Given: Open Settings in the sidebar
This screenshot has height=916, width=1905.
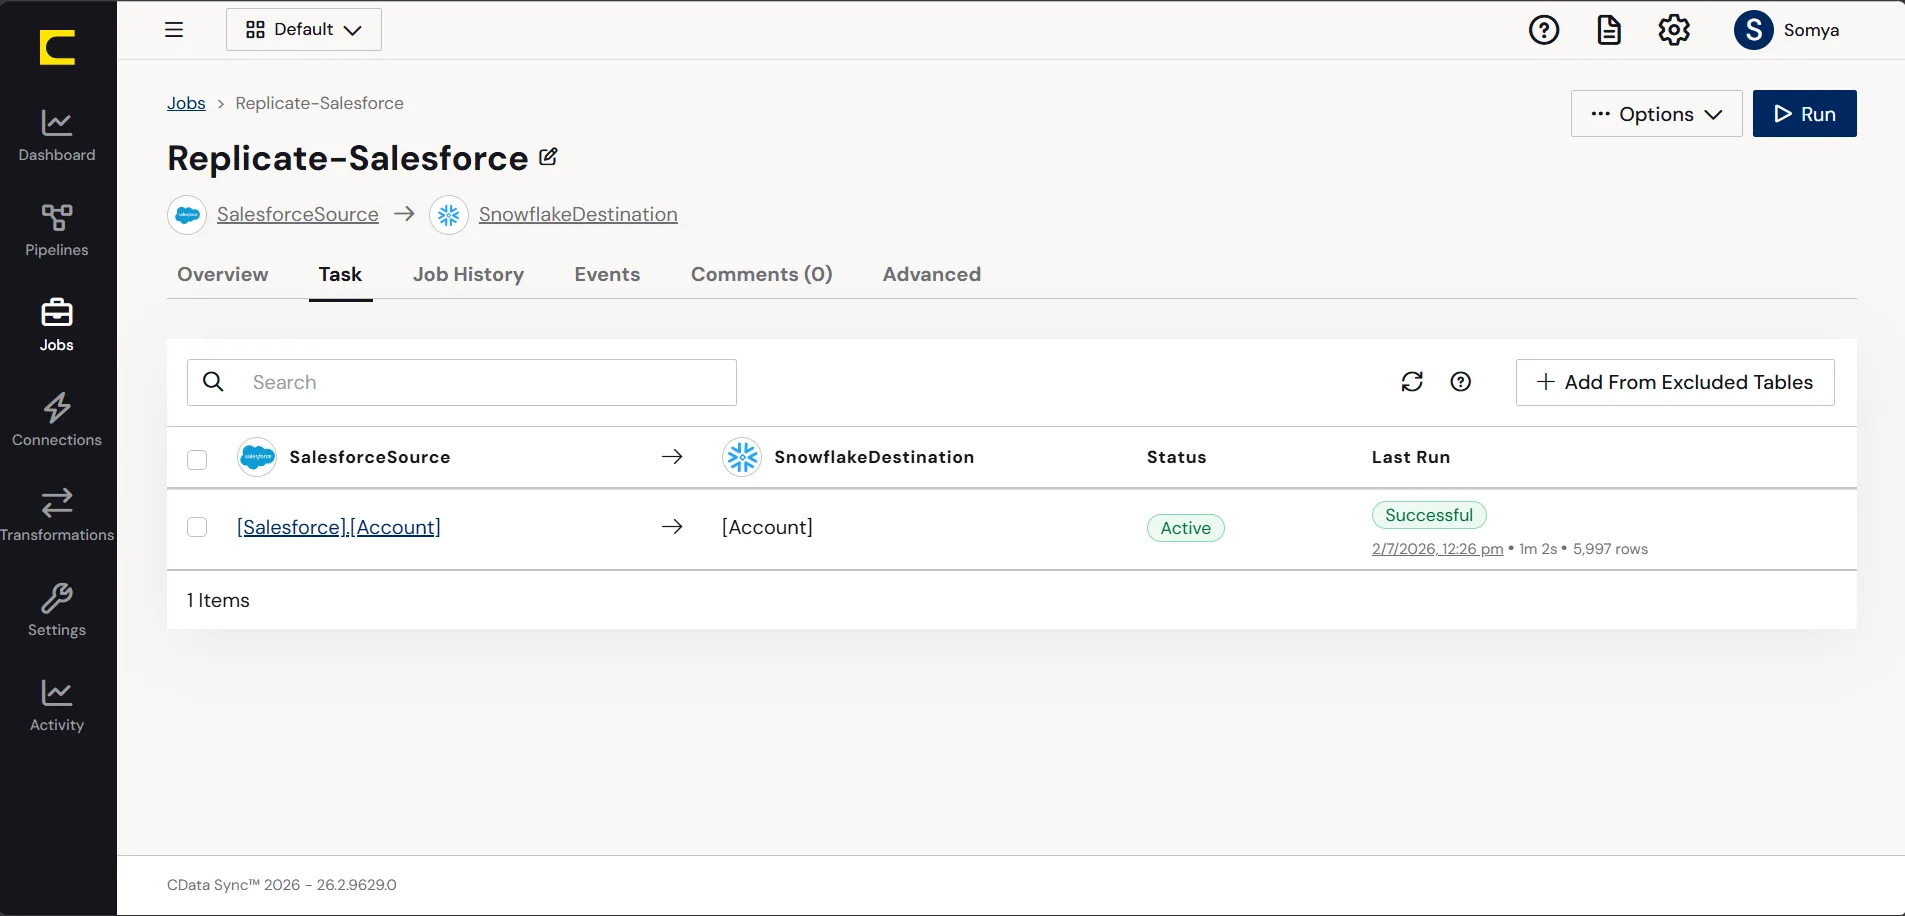Looking at the screenshot, I should [x=57, y=611].
